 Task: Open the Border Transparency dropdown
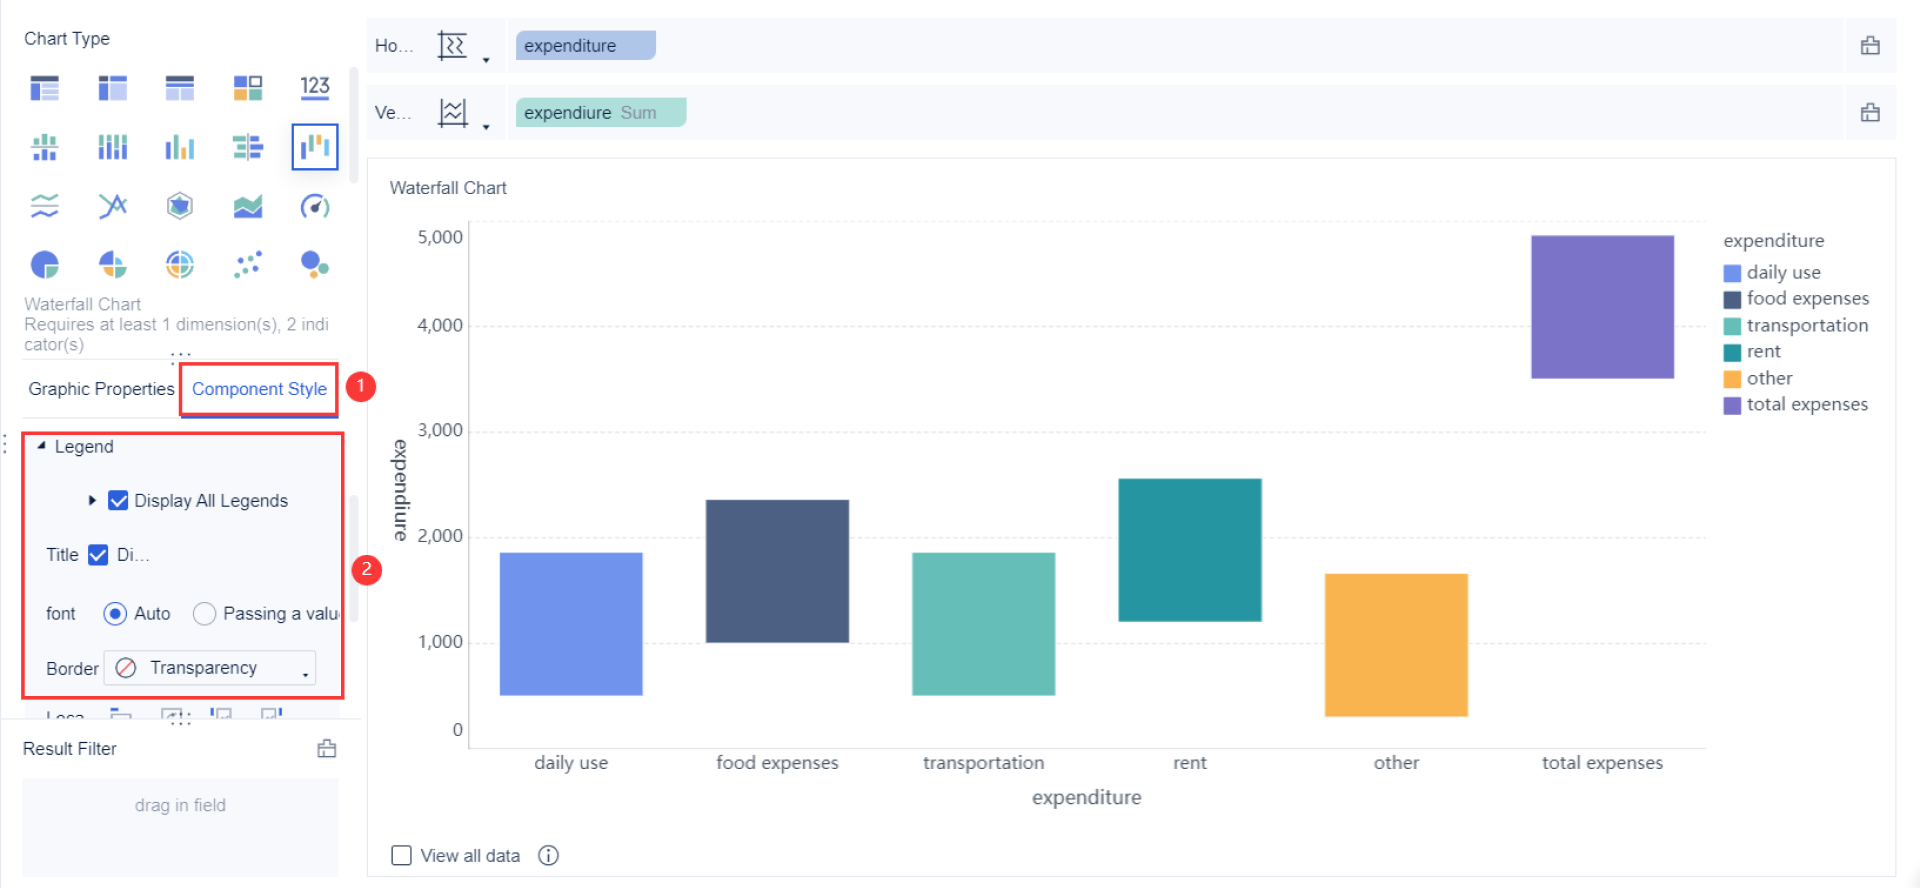click(x=210, y=668)
